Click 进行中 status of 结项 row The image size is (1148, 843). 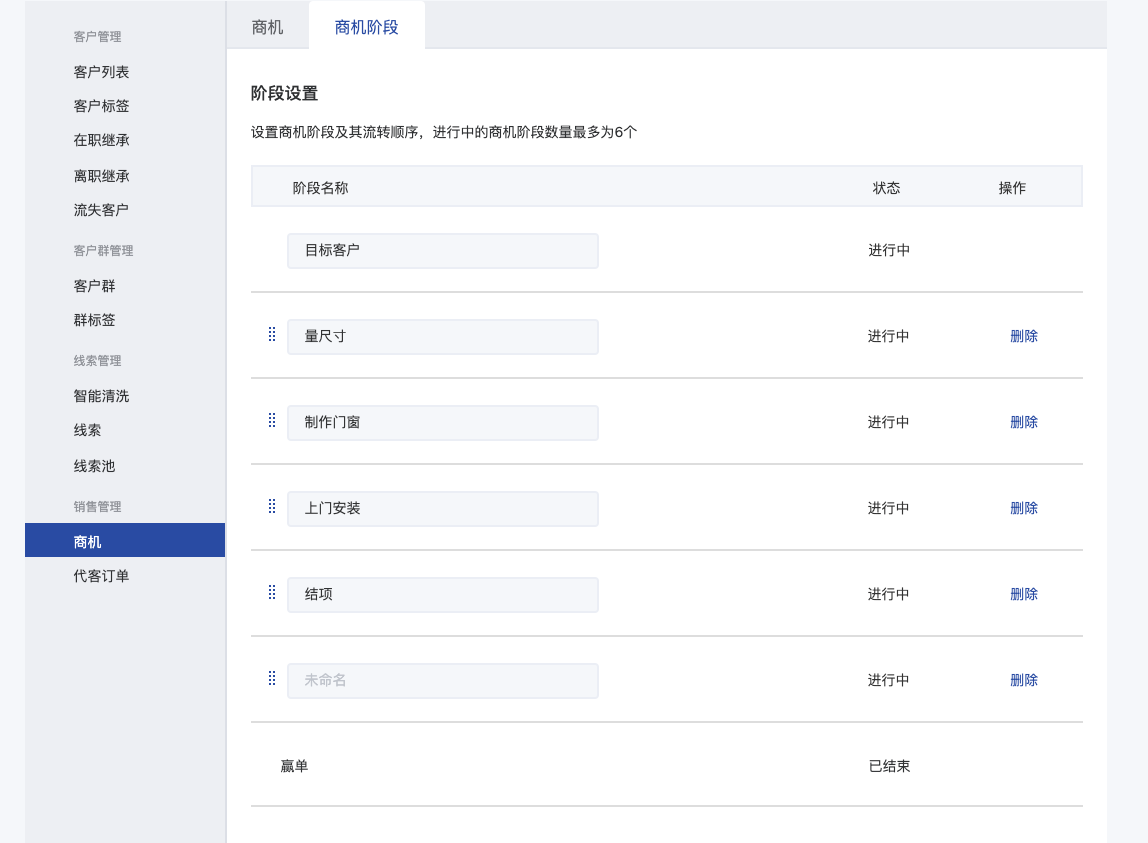pos(888,594)
